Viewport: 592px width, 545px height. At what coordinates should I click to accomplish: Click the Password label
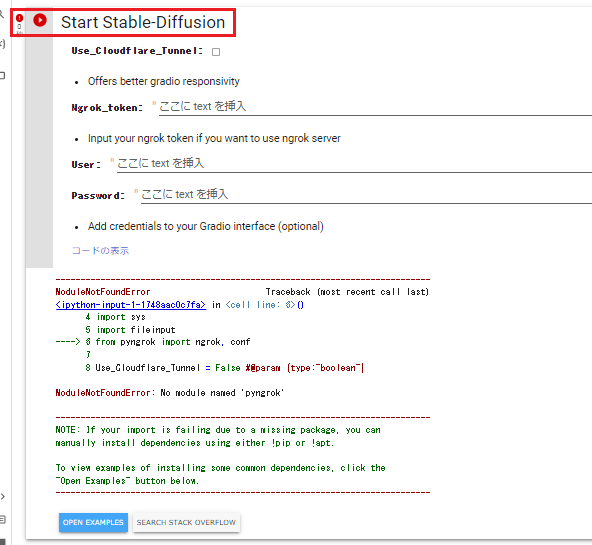tap(98, 196)
